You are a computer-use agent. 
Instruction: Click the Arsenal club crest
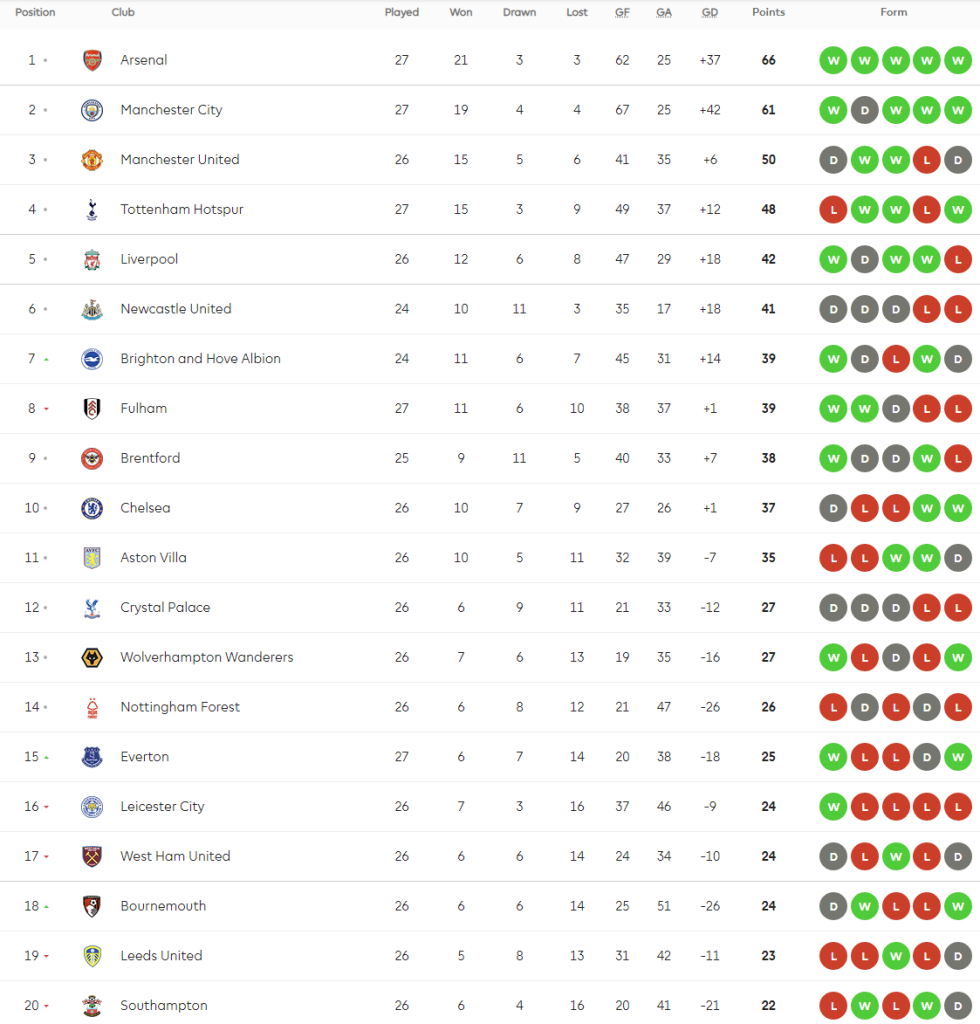[x=92, y=60]
